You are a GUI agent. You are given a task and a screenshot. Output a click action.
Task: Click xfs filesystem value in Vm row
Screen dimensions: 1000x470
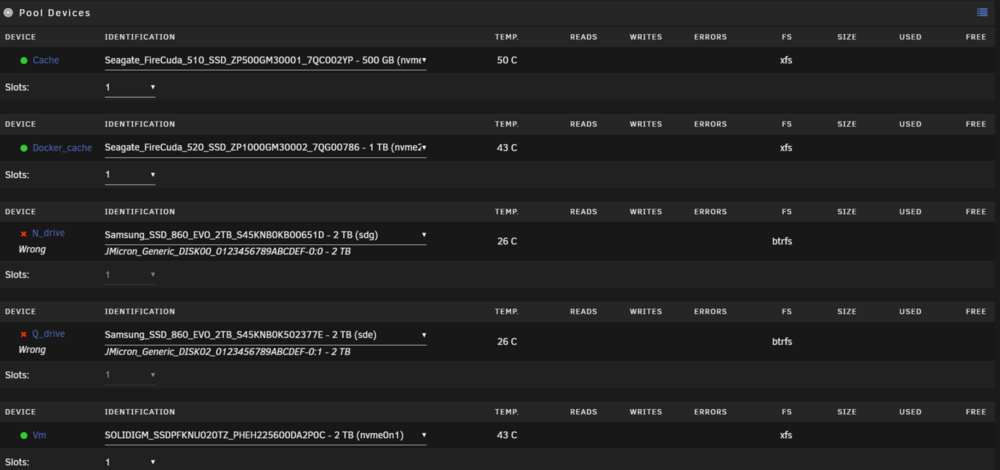tap(786, 436)
